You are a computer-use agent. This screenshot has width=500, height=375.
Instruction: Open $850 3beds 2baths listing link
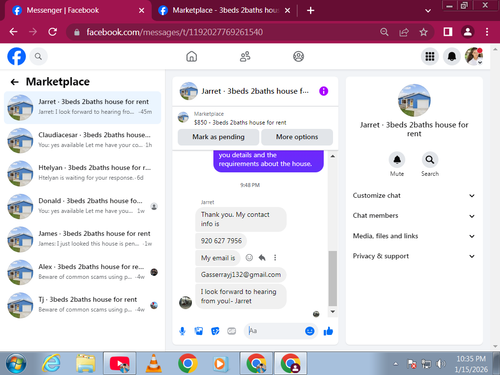tap(240, 122)
